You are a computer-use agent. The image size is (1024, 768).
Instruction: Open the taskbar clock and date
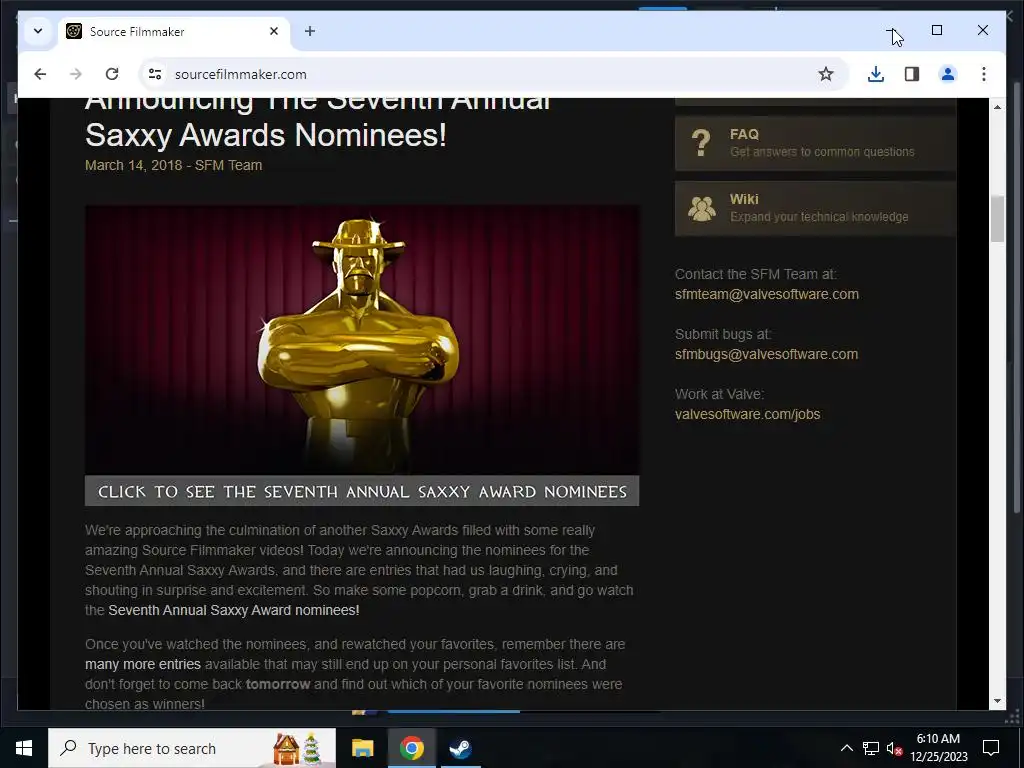click(x=938, y=748)
